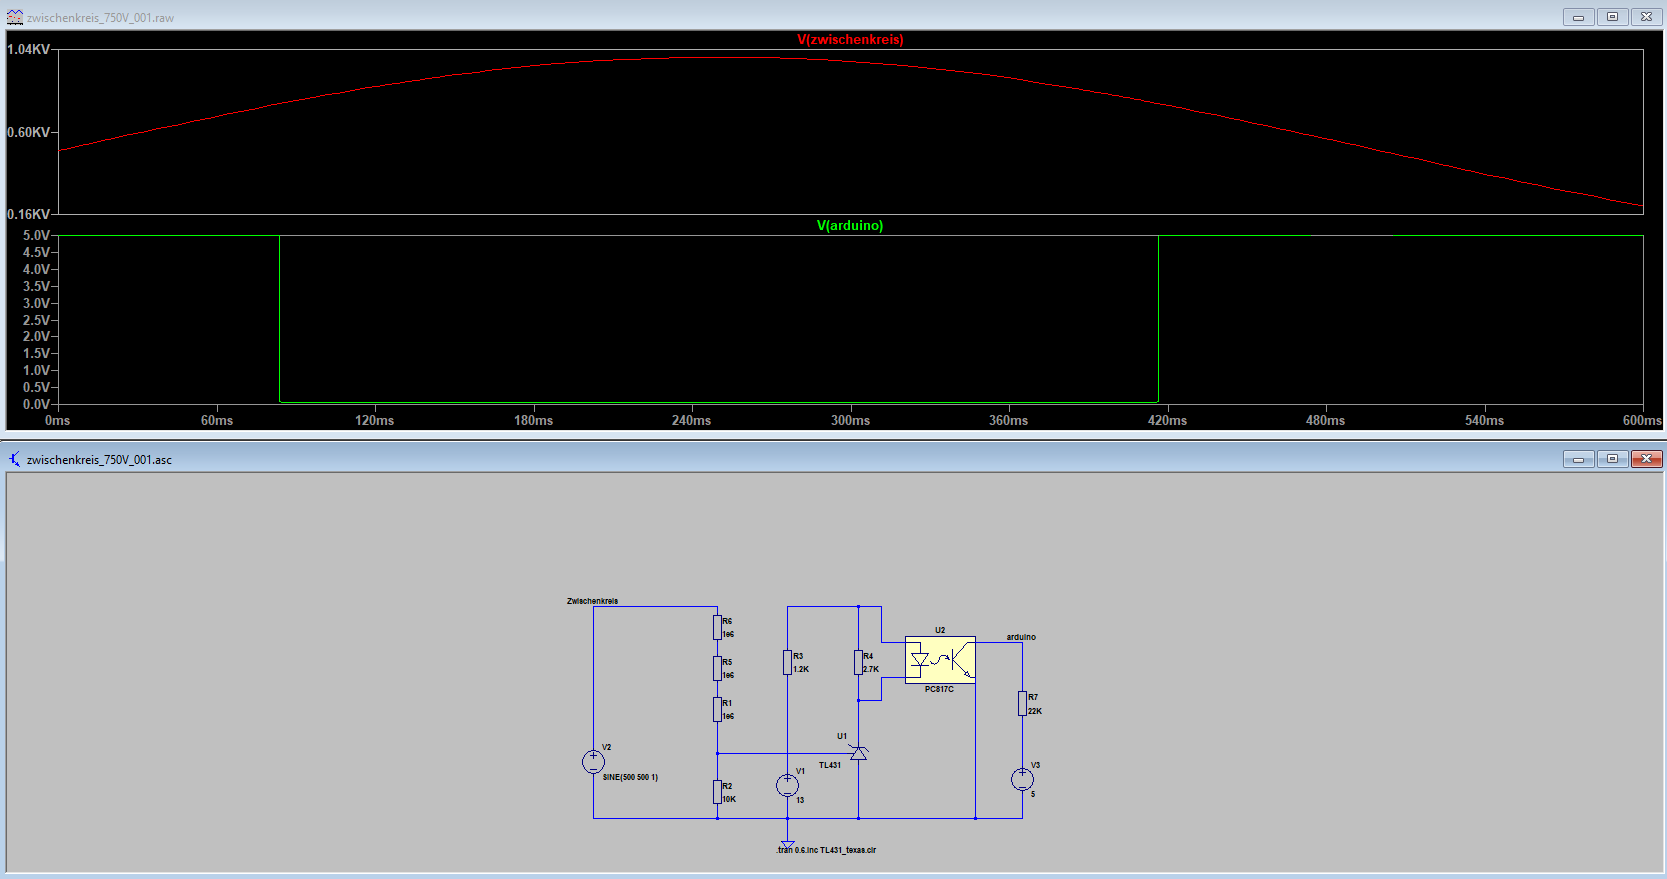
Task: Click the 0.16KV vertical axis label
Action: [28, 214]
